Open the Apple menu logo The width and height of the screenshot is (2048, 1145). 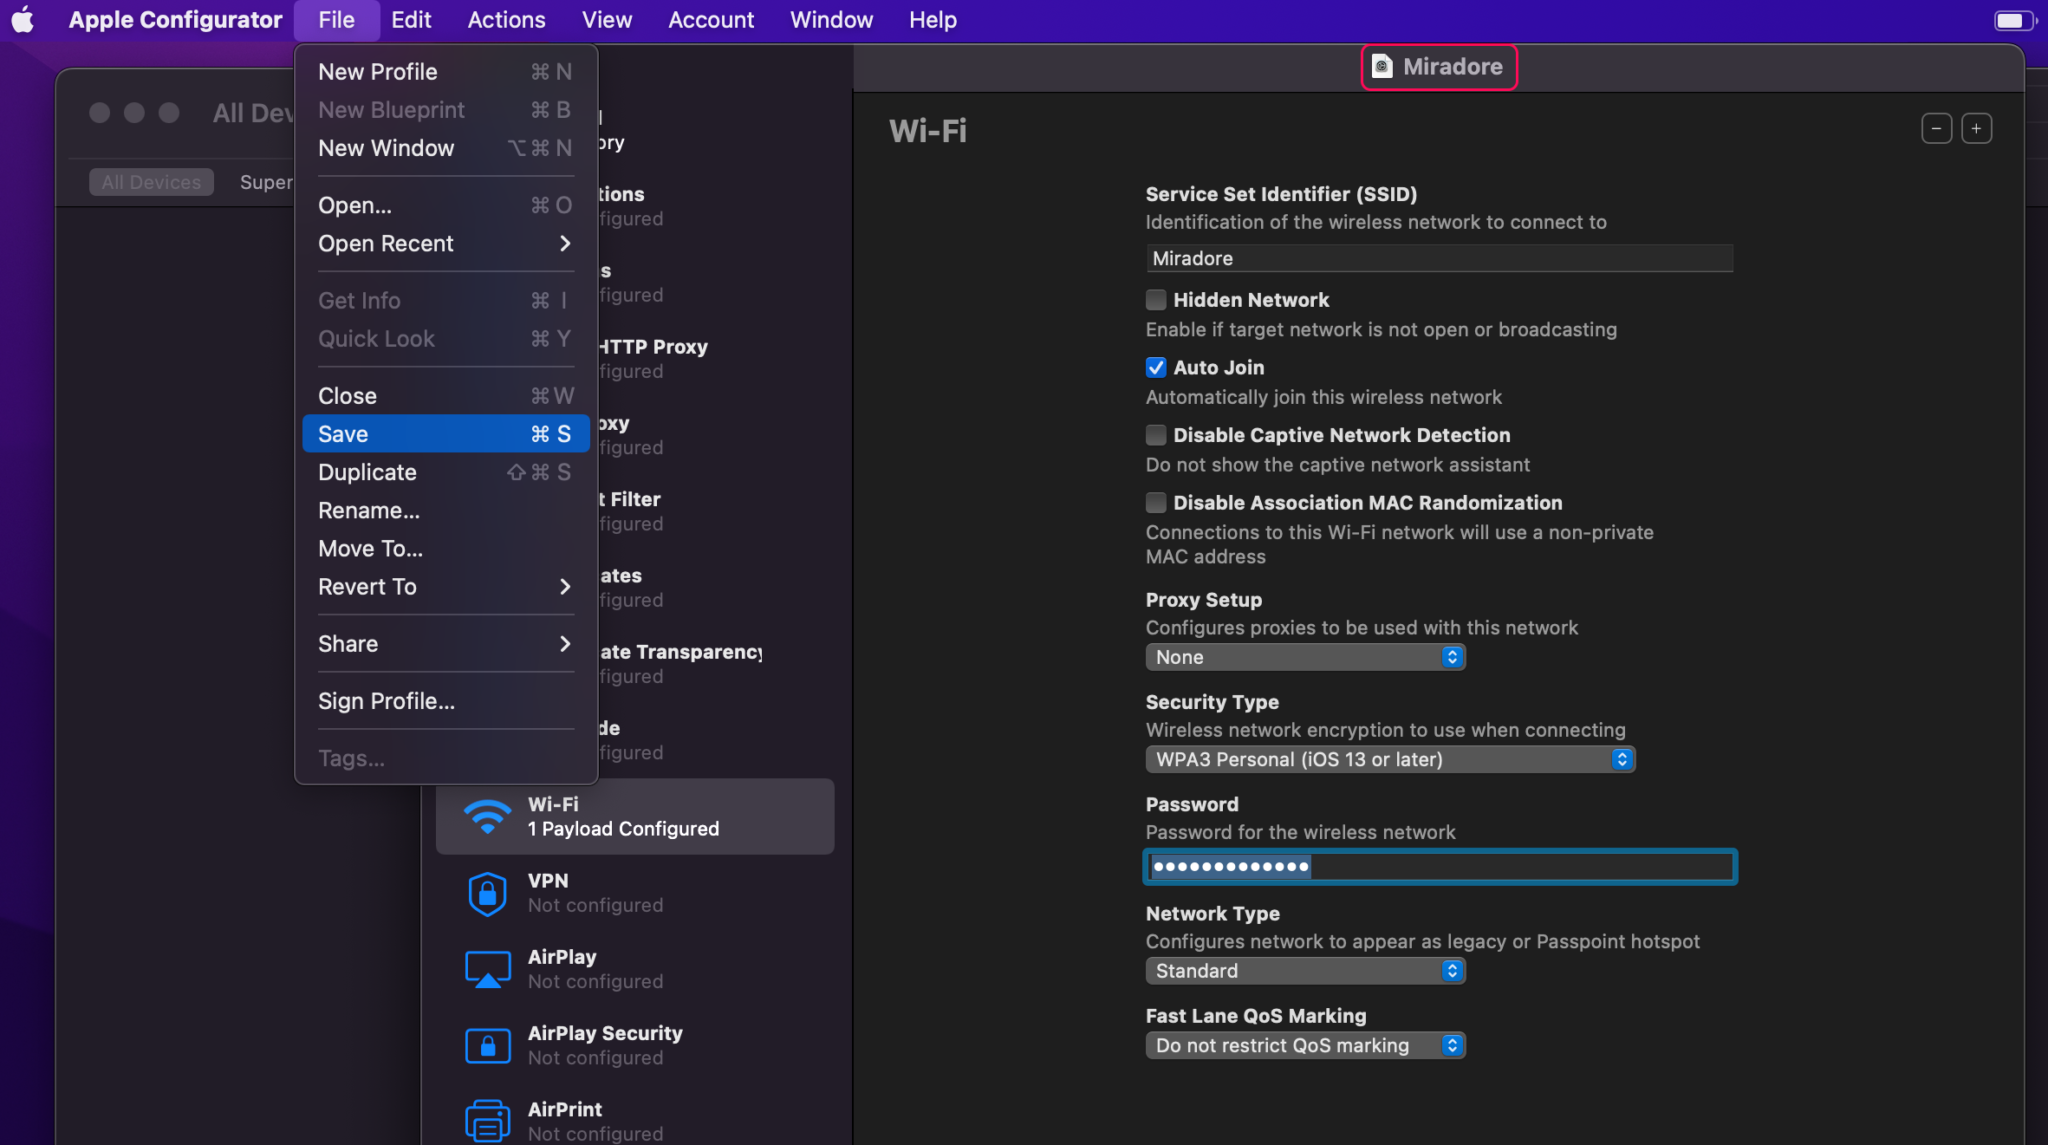23,20
